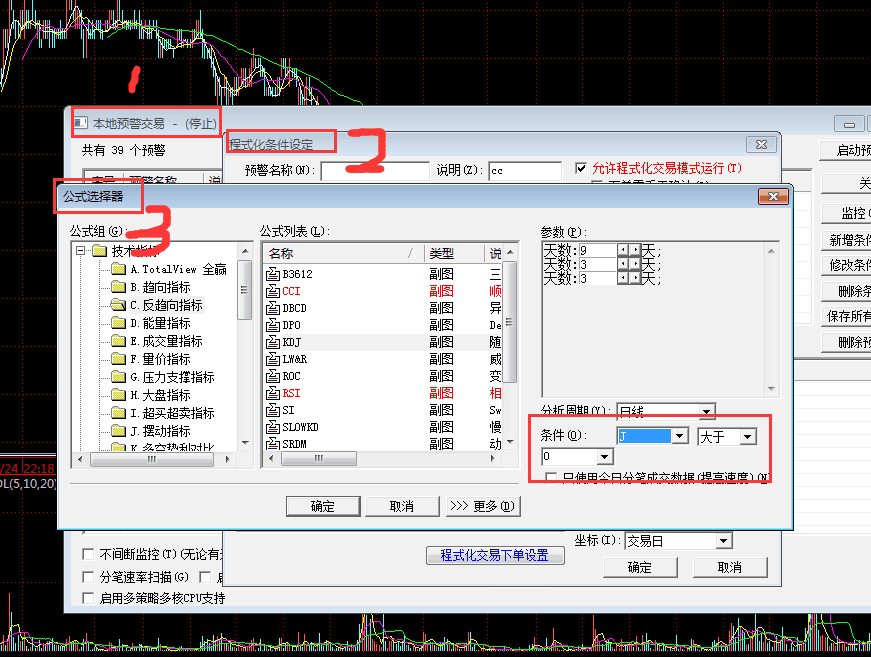The image size is (871, 657).
Task: Select the SRDM formula icon
Action: pos(273,444)
